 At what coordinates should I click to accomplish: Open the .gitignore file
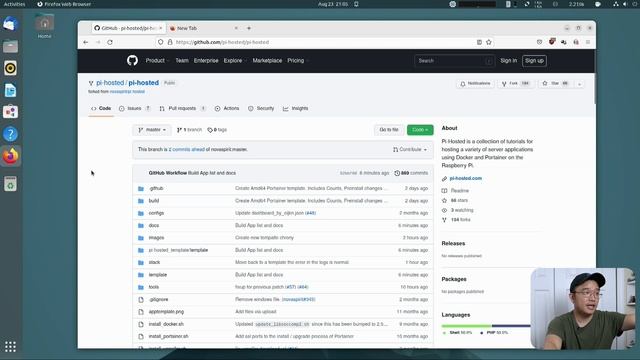pos(158,300)
